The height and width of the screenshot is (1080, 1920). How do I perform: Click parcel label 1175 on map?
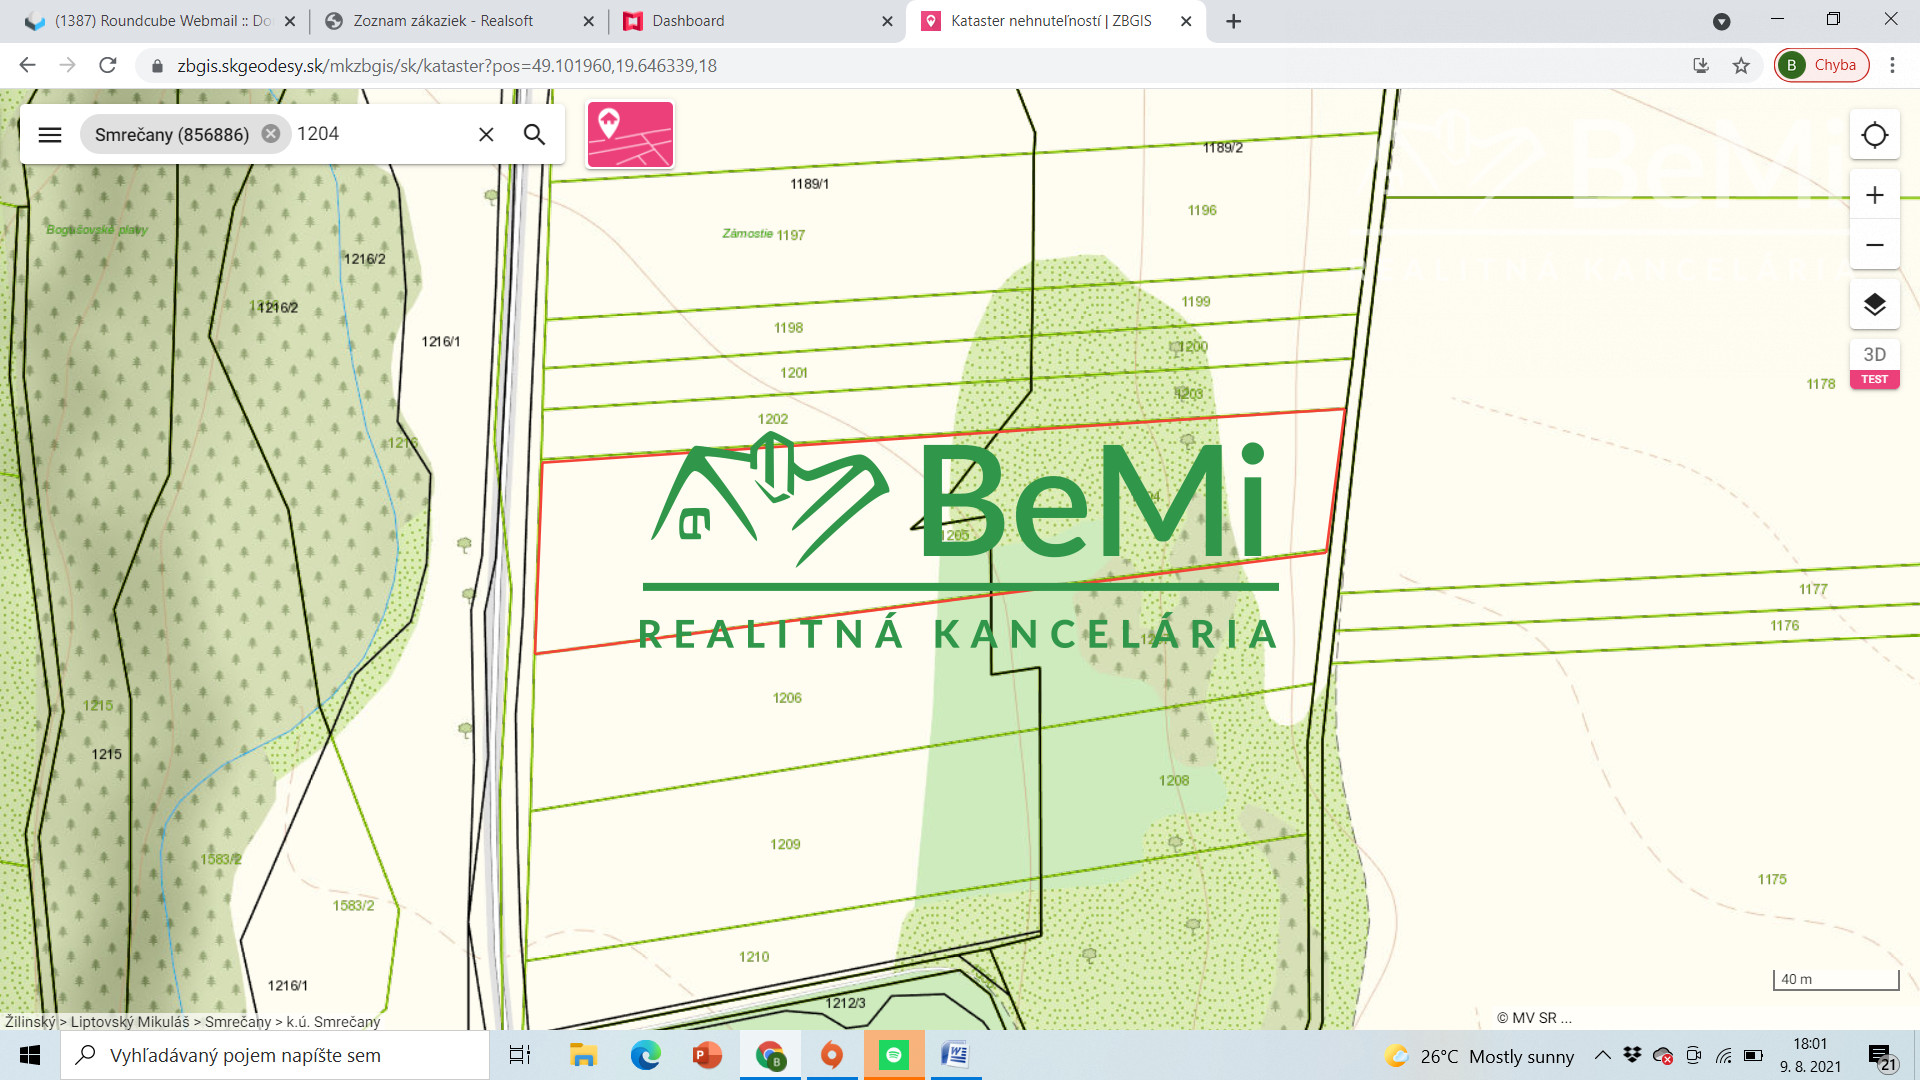(1772, 880)
